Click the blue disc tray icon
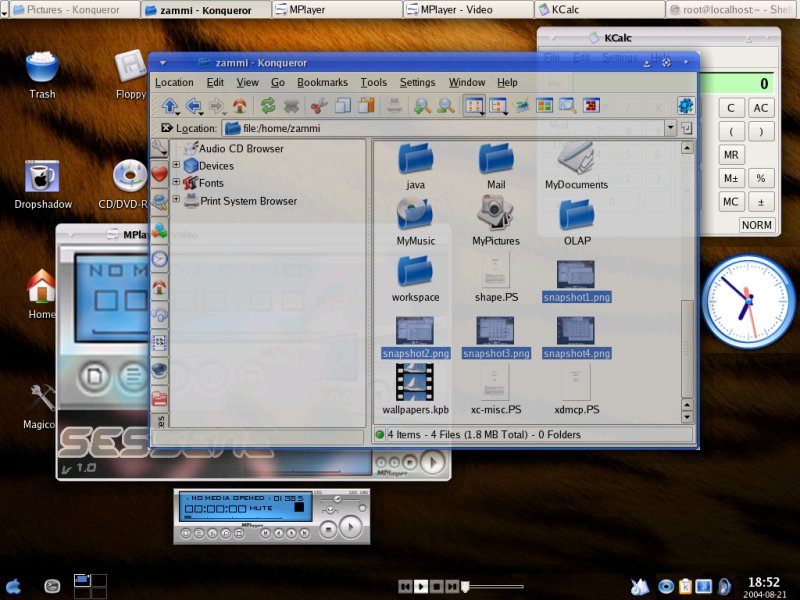 click(665, 587)
